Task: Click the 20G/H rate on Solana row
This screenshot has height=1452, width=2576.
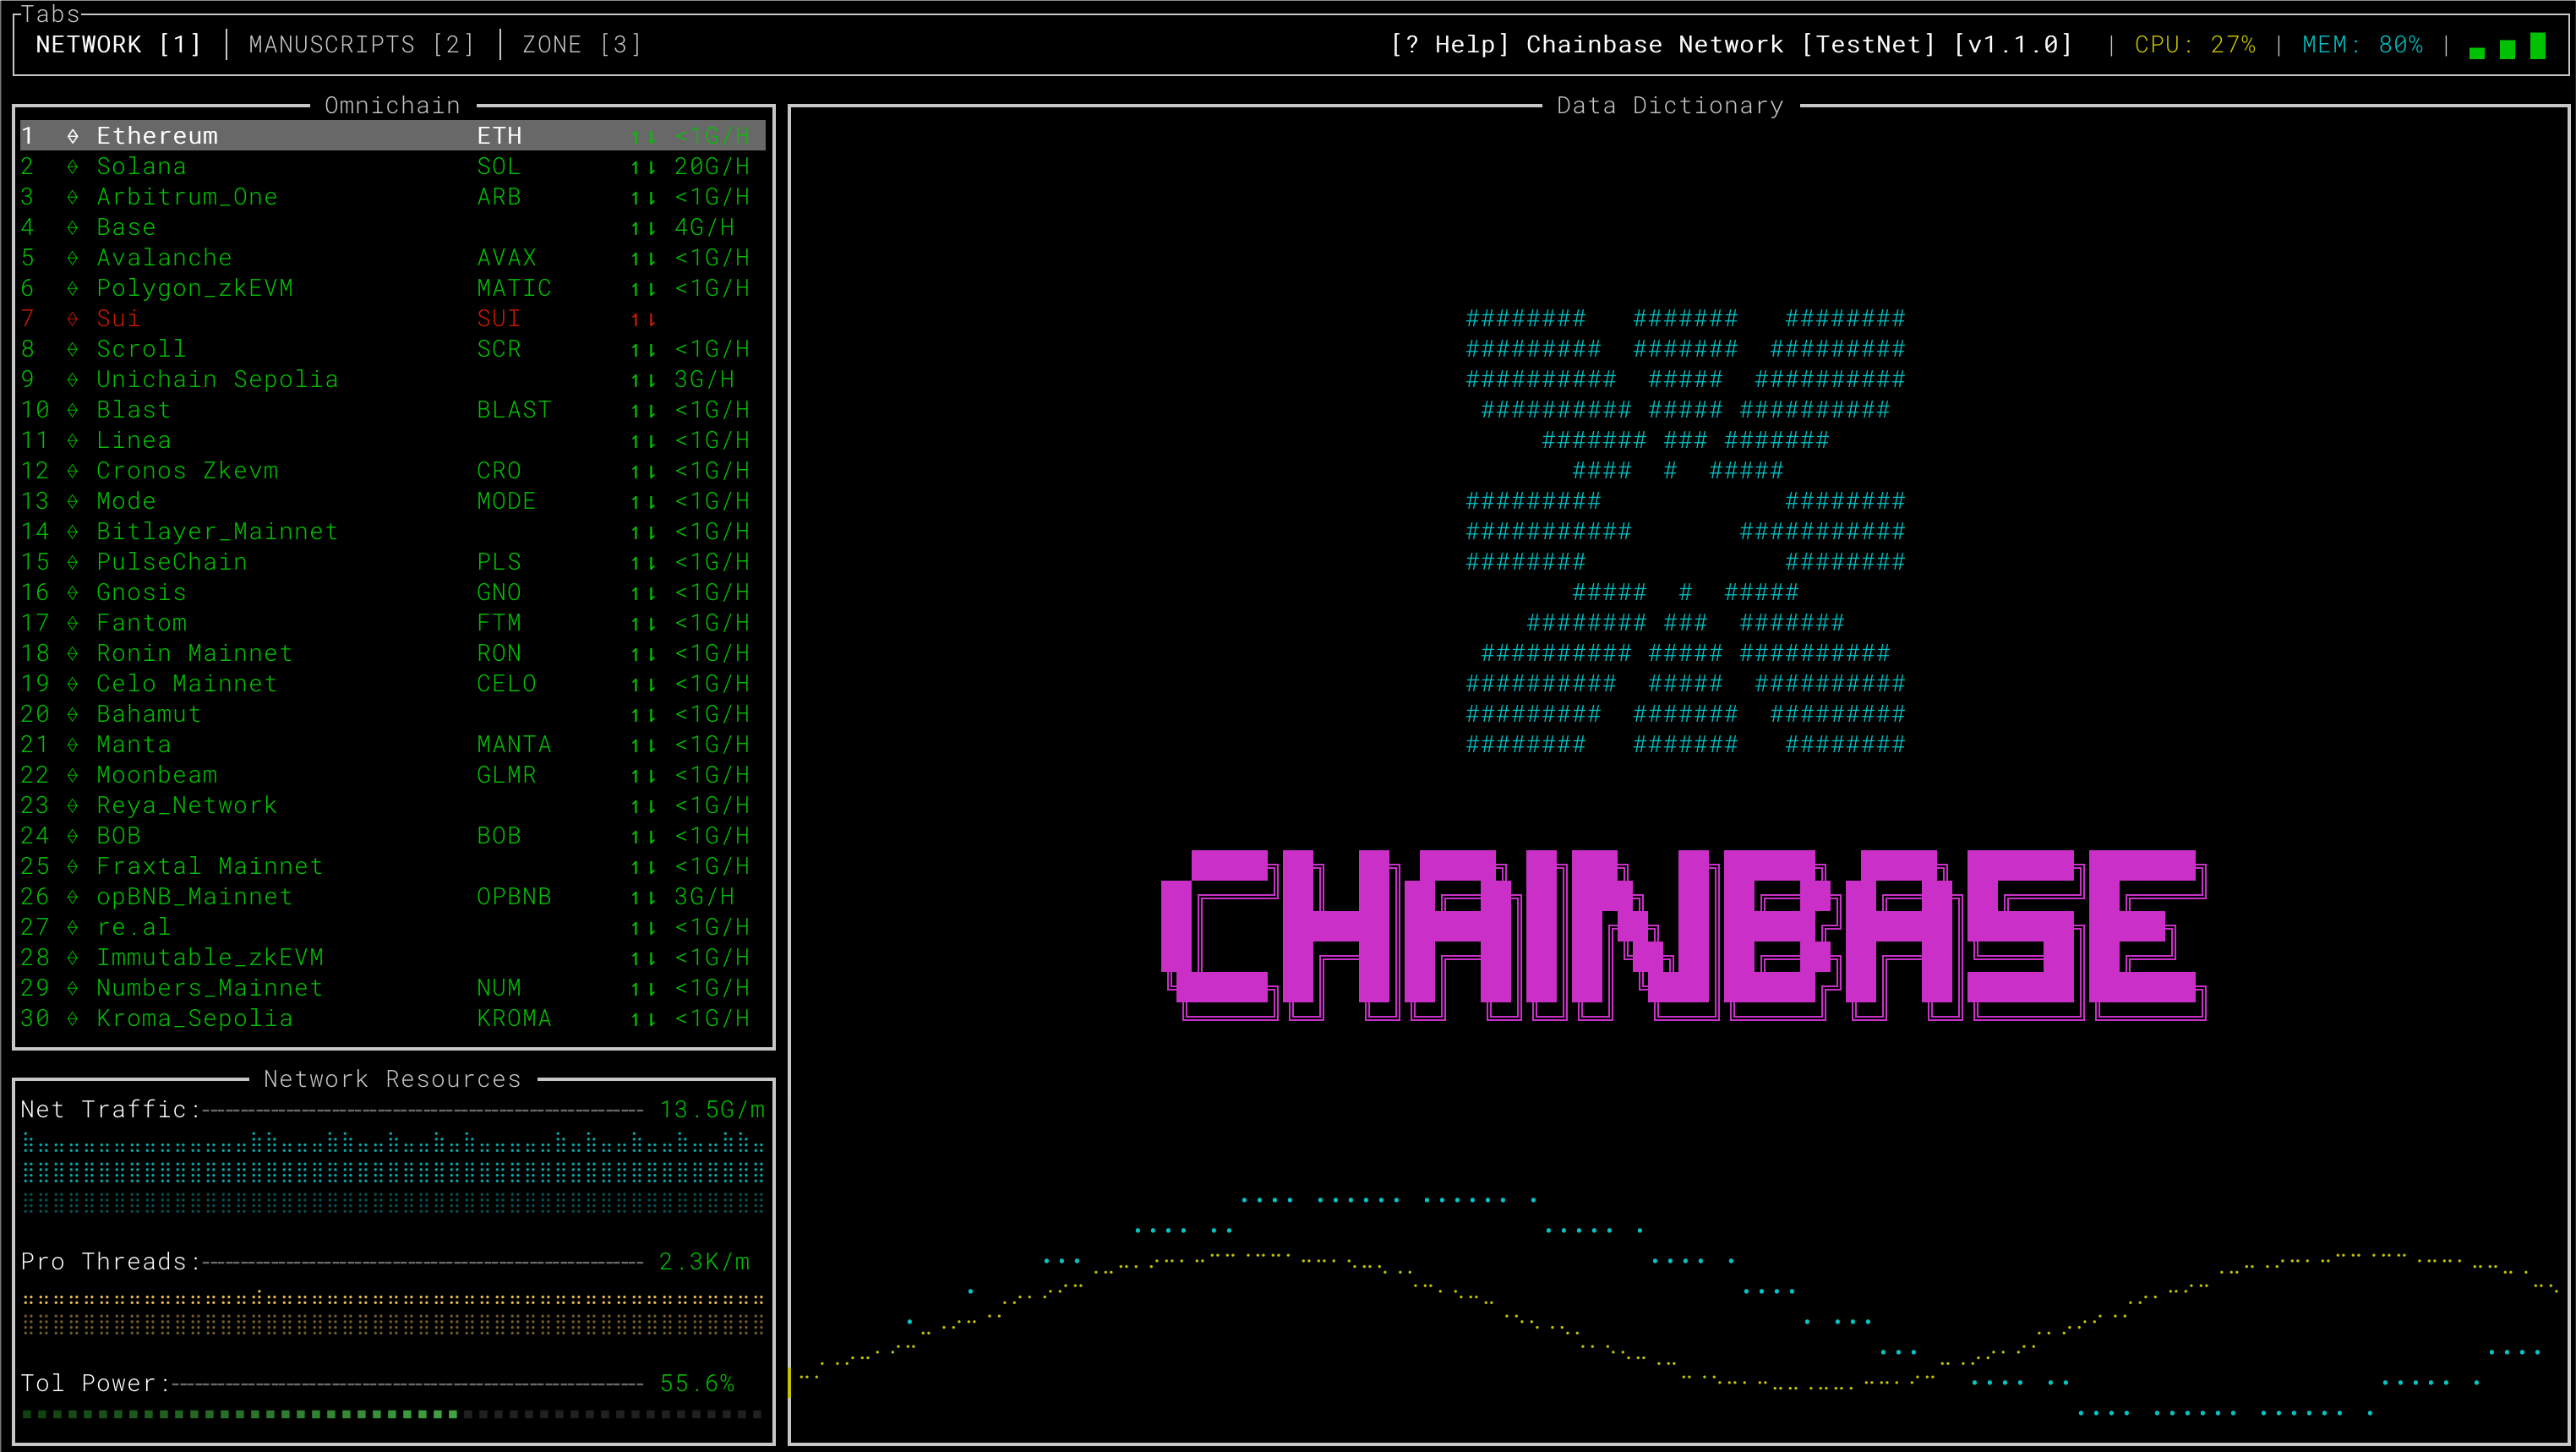Action: 711,167
